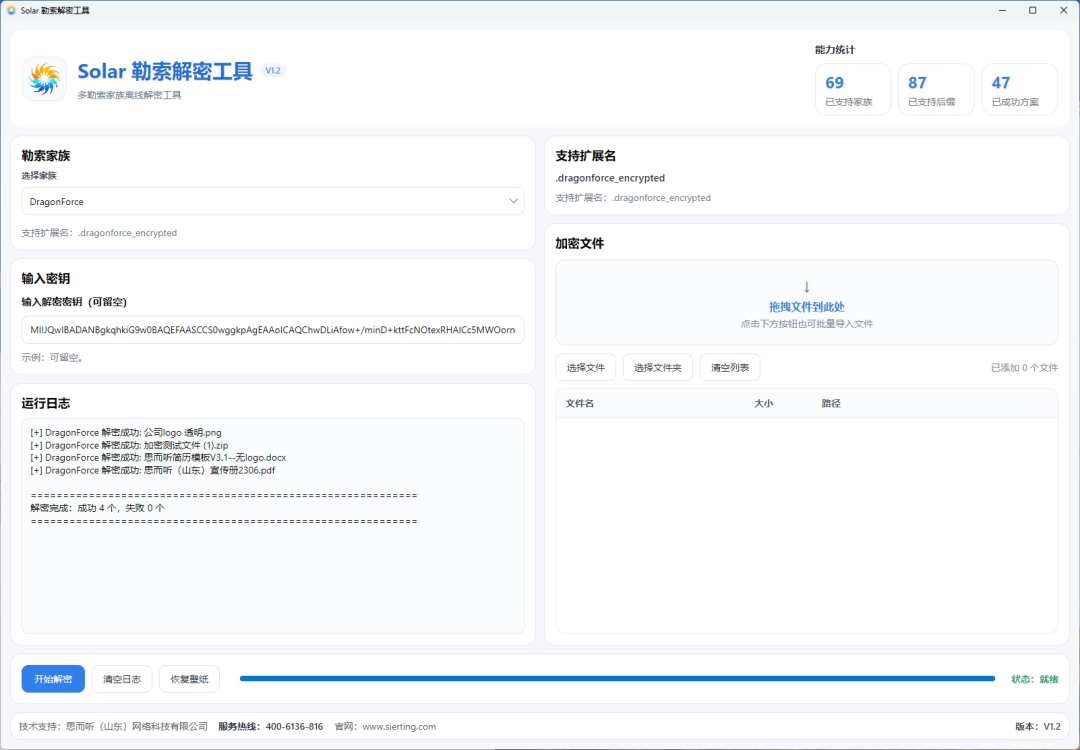Start decryption with the 开始解密 button
This screenshot has width=1080, height=750.
point(53,679)
